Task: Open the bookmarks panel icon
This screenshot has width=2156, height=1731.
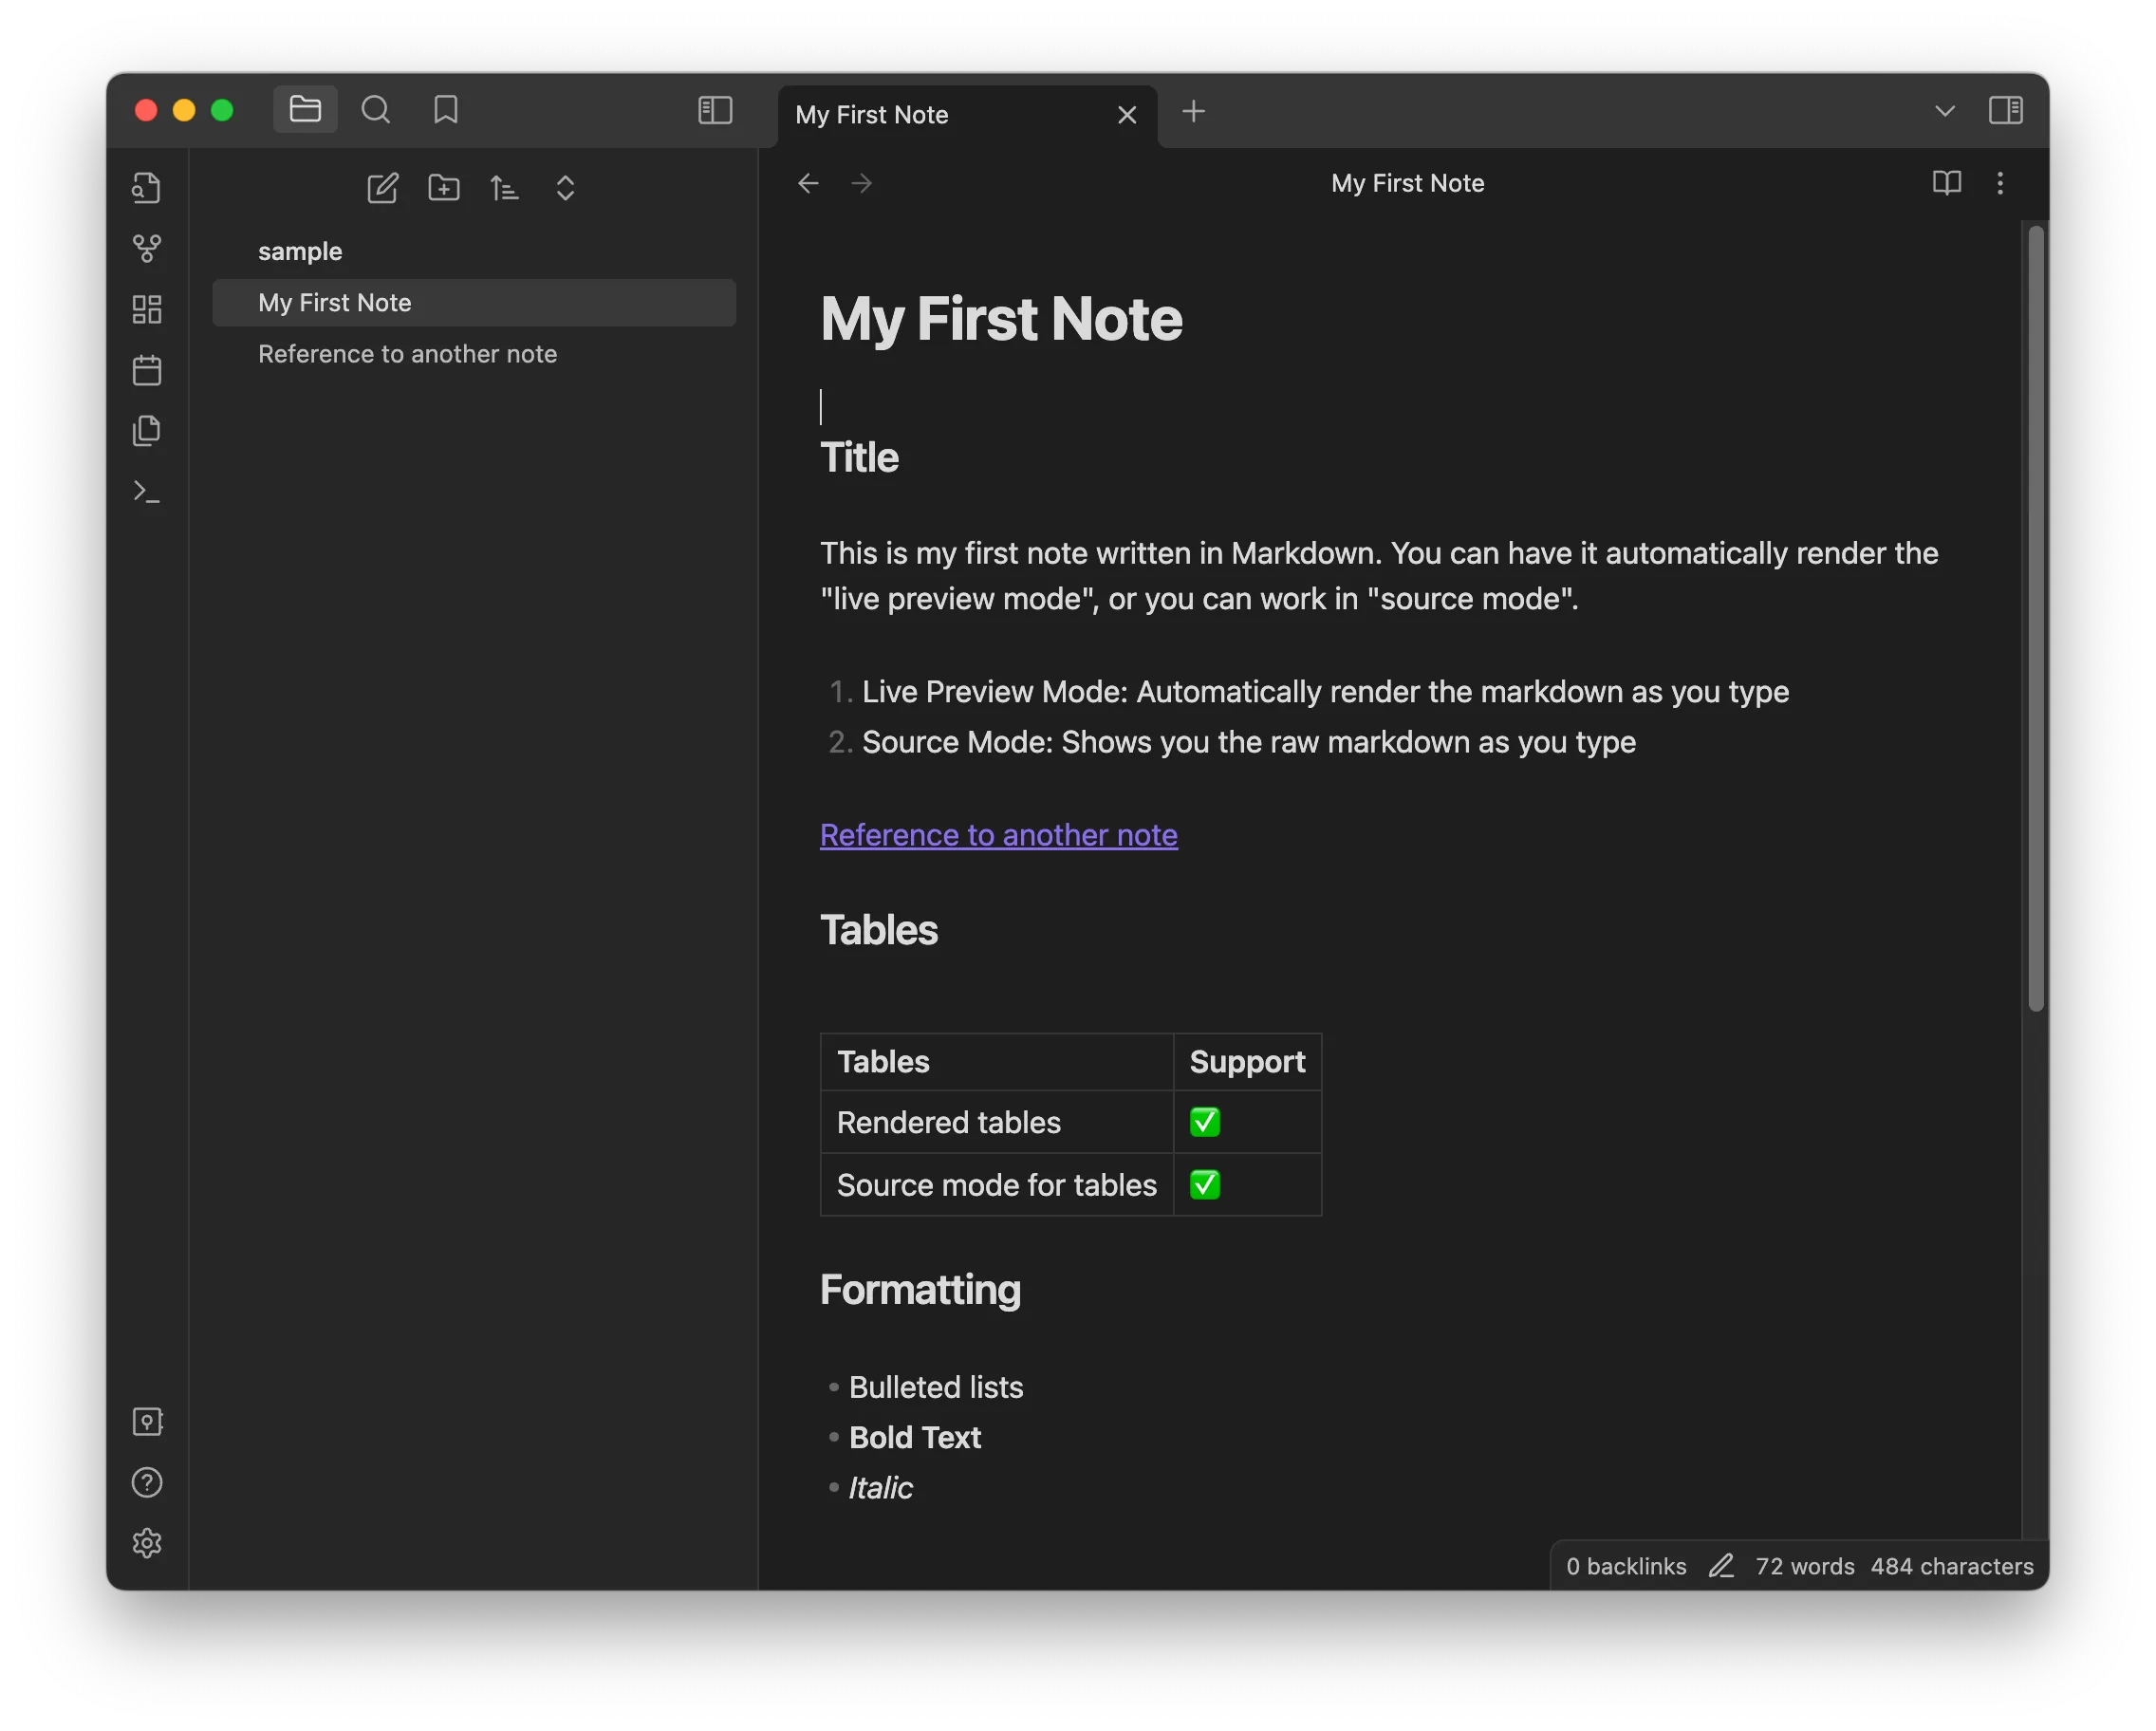Action: tap(446, 110)
